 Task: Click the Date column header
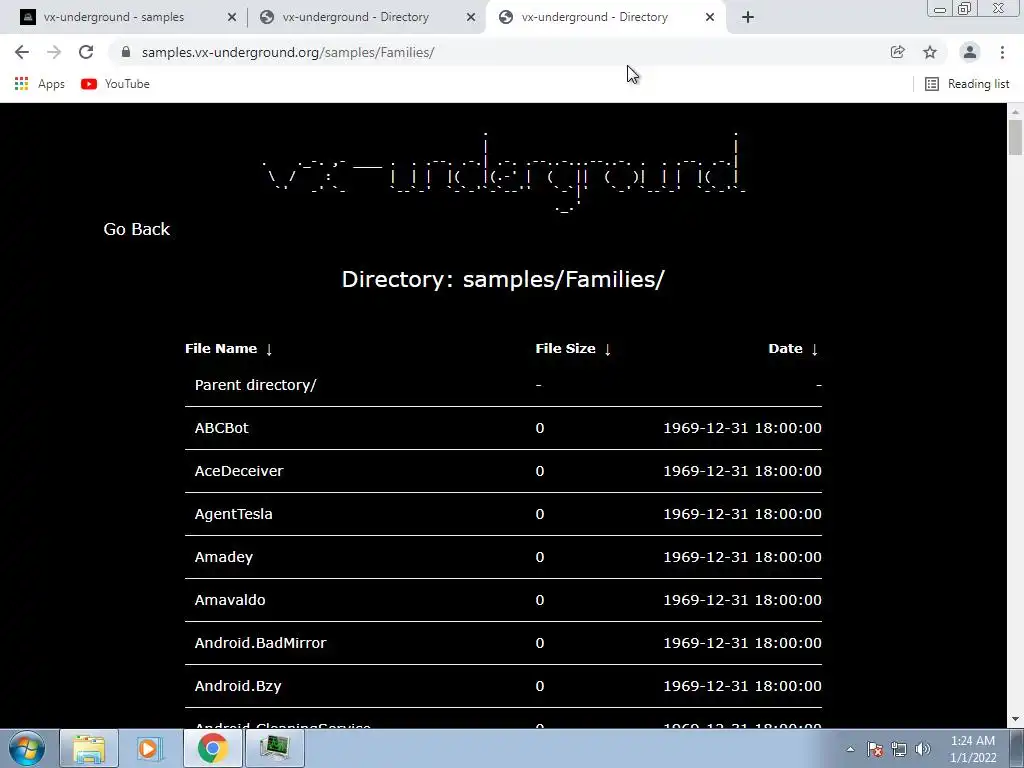coord(785,349)
